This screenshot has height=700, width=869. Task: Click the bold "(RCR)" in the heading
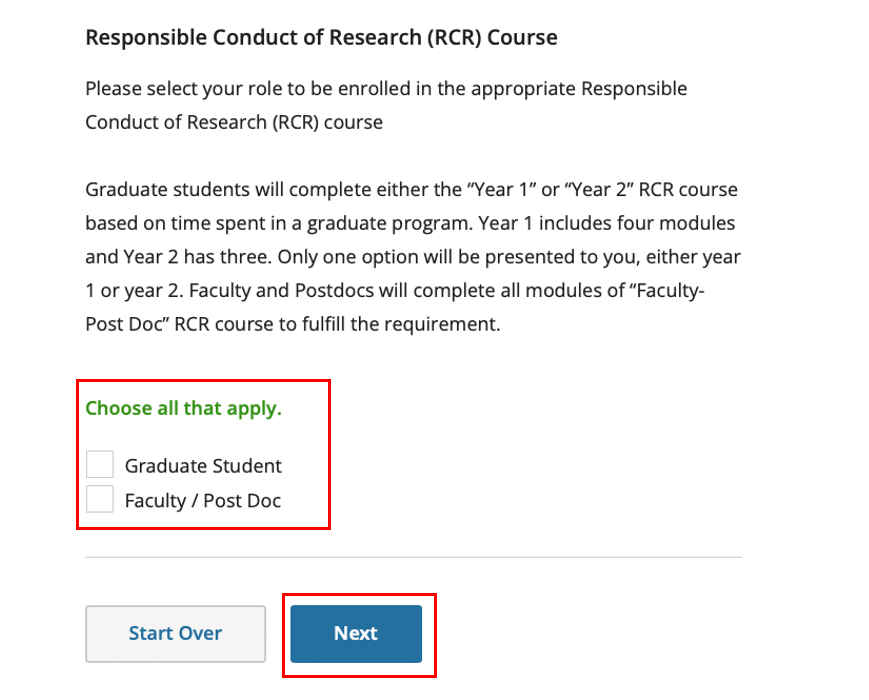pyautogui.click(x=452, y=38)
